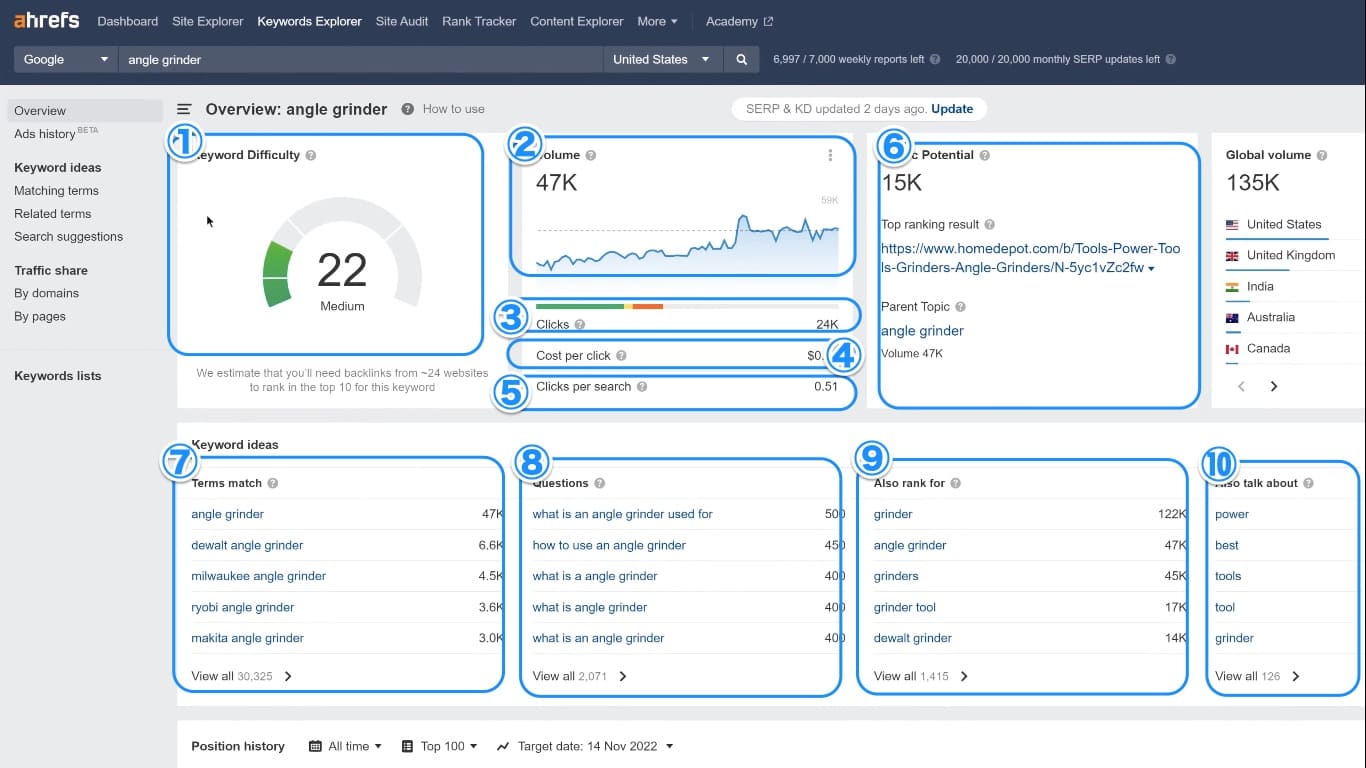Viewport: 1366px width, 768px height.
Task: Click help icon next to Parent Topic
Action: (960, 307)
